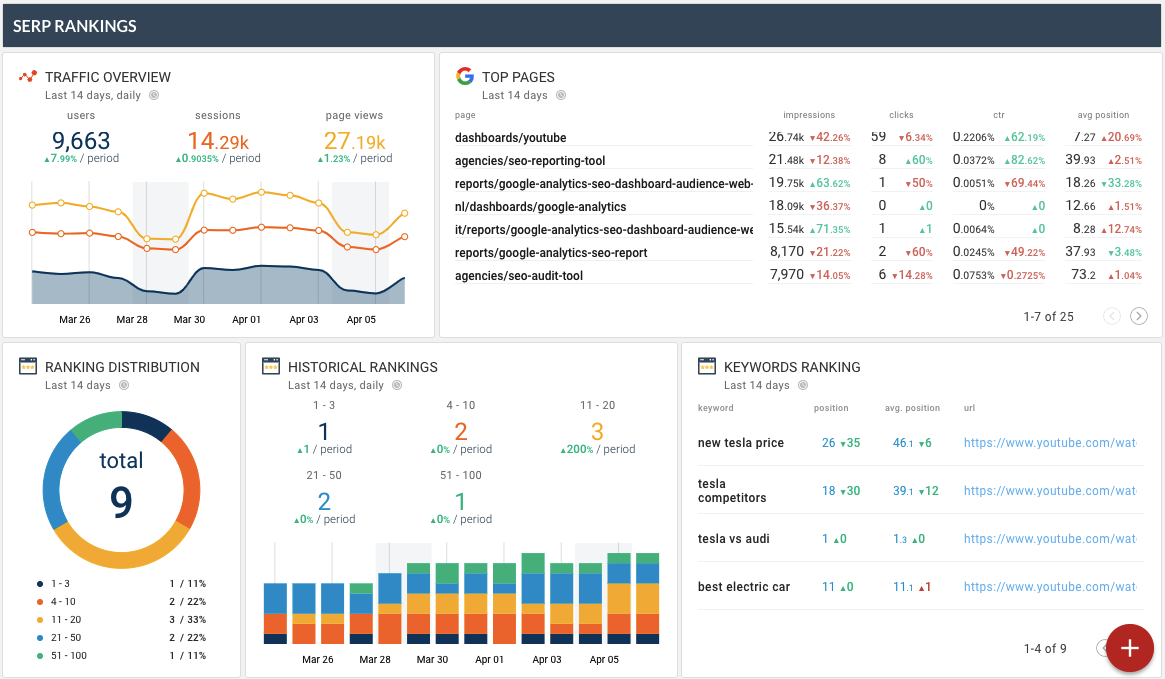1165x679 pixels.
Task: Click the Ranking Distribution widget icon
Action: coord(27,366)
